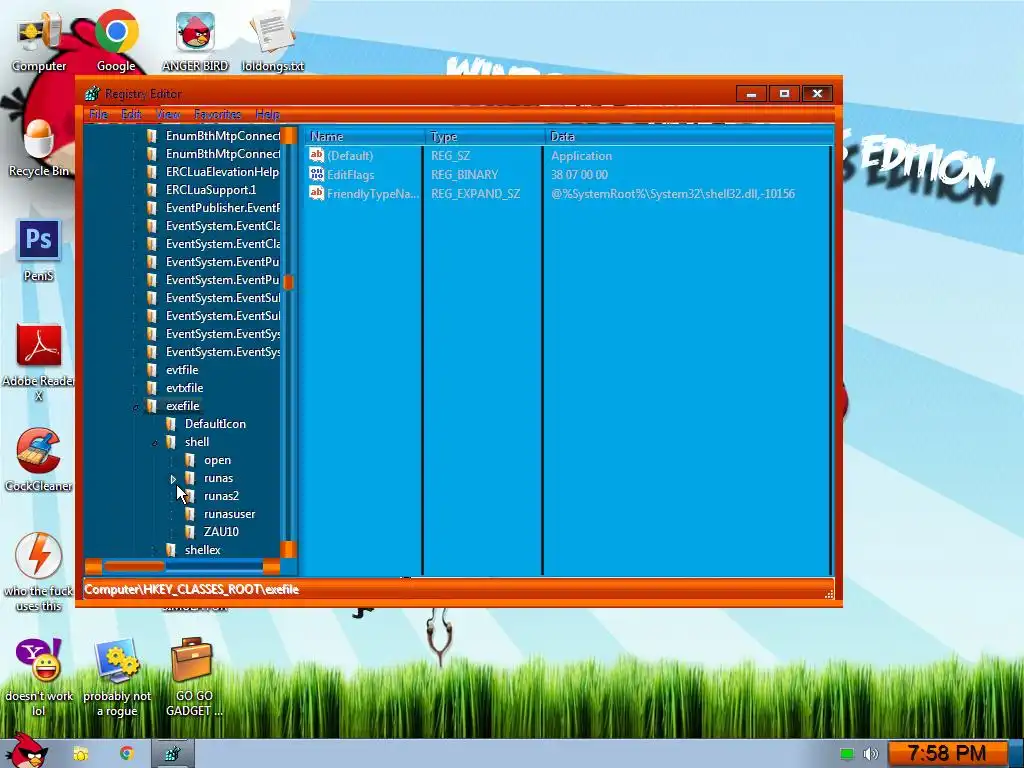The width and height of the screenshot is (1024, 768).
Task: Click the ZAU10 folder icon
Action: 189,532
